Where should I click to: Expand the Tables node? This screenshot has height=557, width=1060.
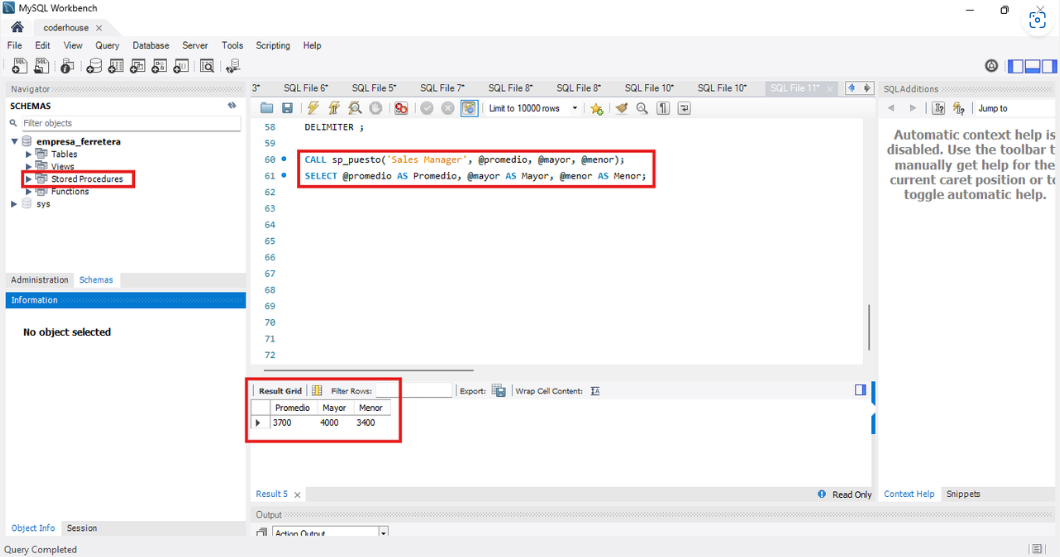[28, 154]
